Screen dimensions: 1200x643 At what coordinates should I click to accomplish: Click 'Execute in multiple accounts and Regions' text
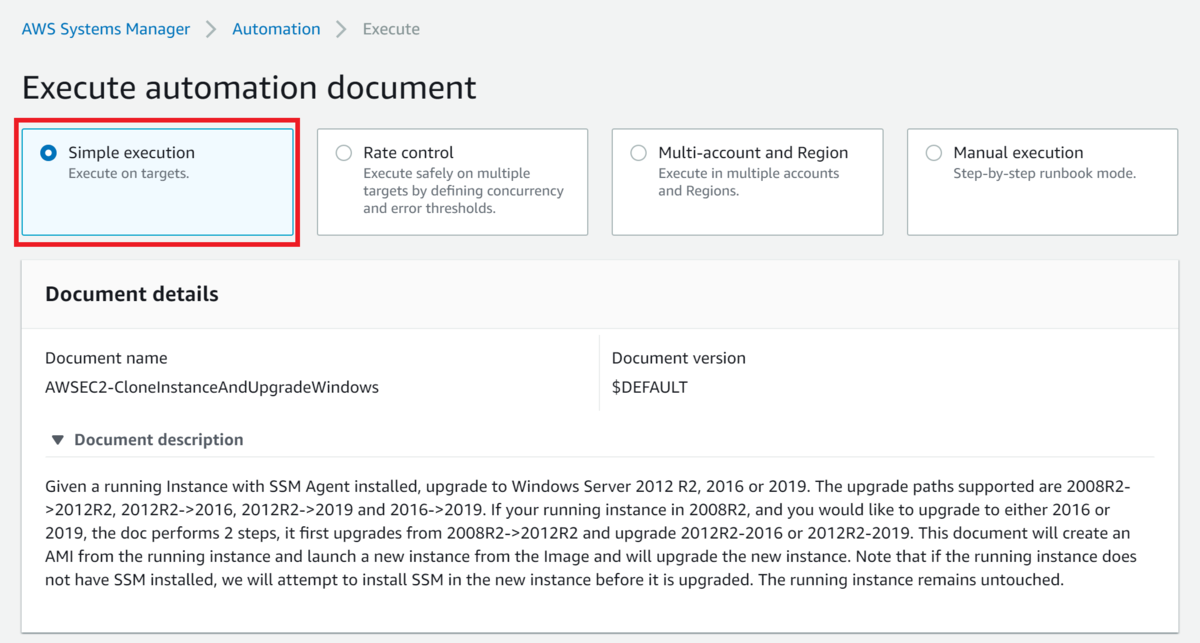(748, 182)
